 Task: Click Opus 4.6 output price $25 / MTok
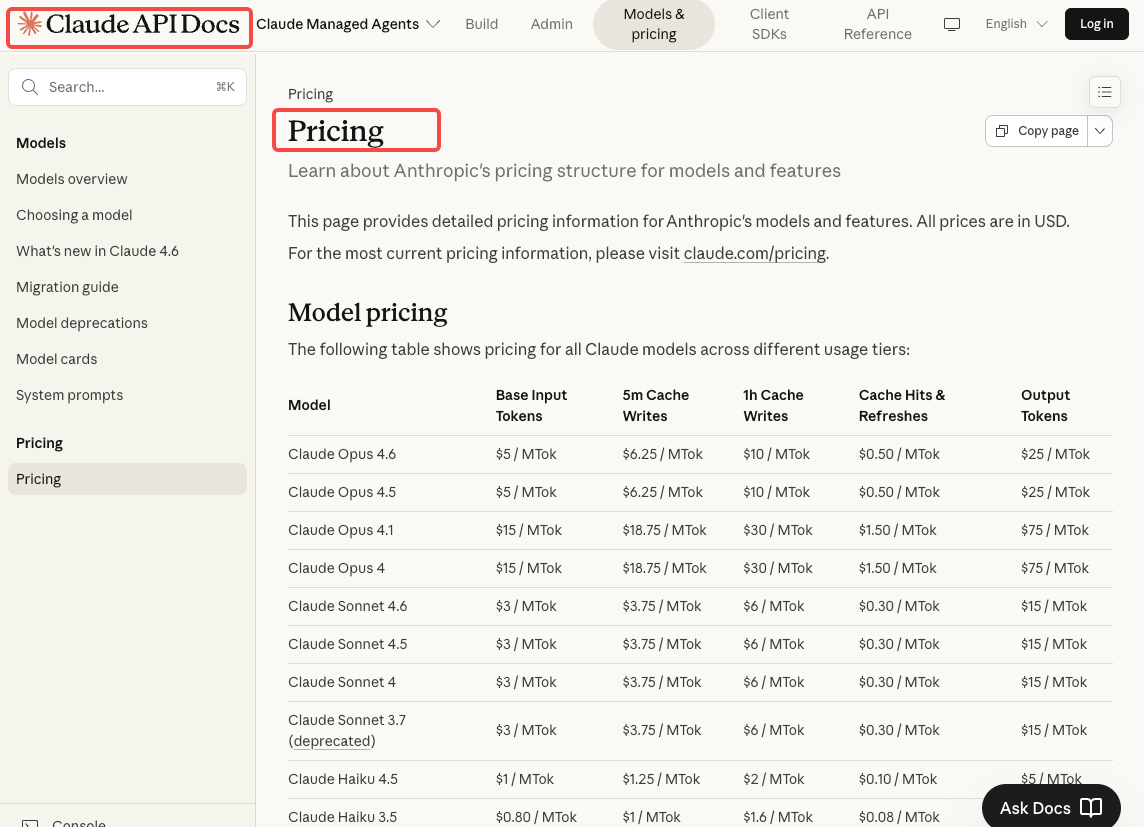[x=1055, y=454]
